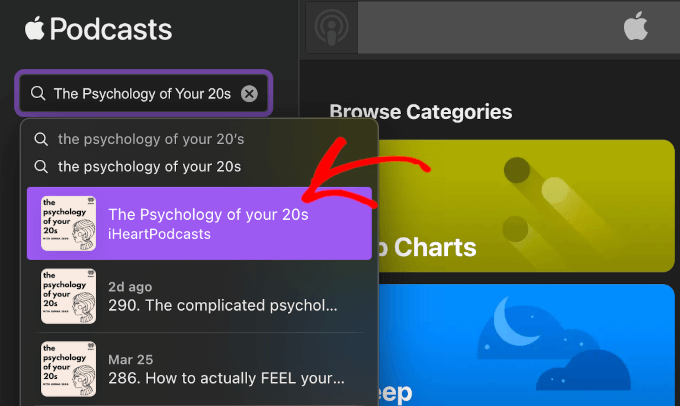Viewport: 680px width, 406px height.
Task: Click the clear search text X icon
Action: [249, 94]
